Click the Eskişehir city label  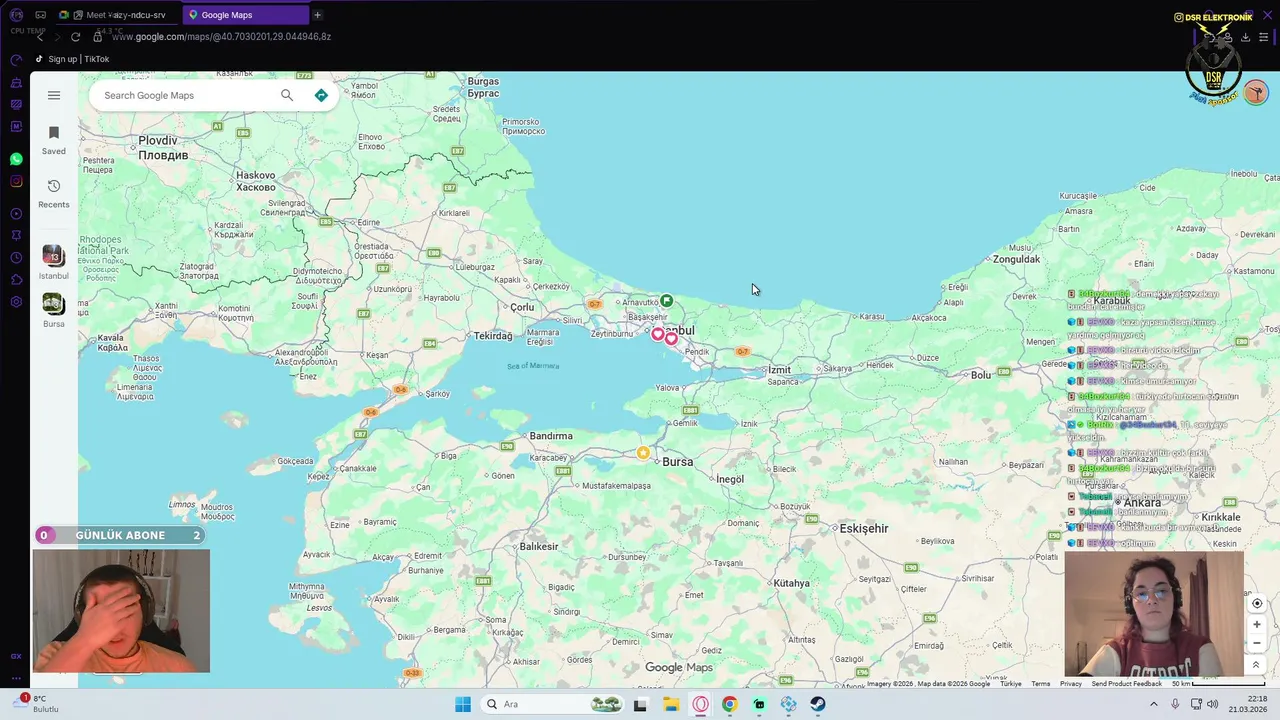pyautogui.click(x=864, y=528)
